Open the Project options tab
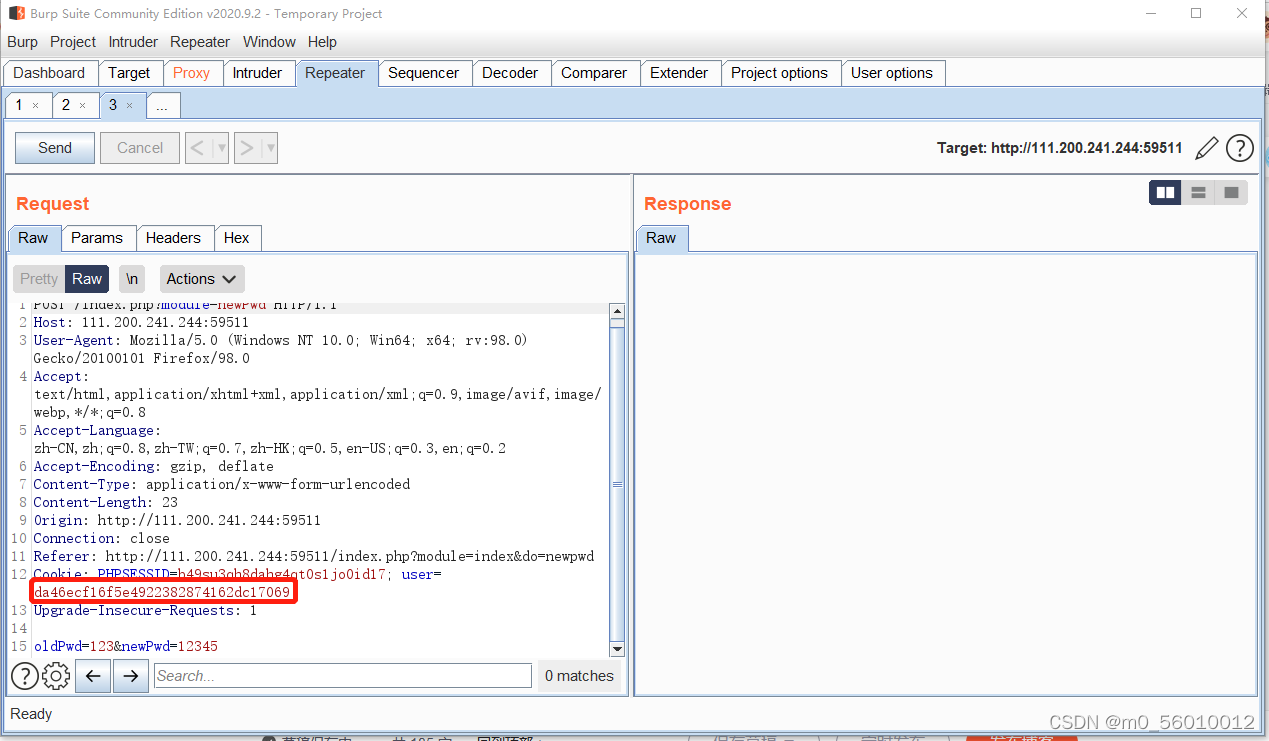Image resolution: width=1269 pixels, height=741 pixels. pos(779,73)
